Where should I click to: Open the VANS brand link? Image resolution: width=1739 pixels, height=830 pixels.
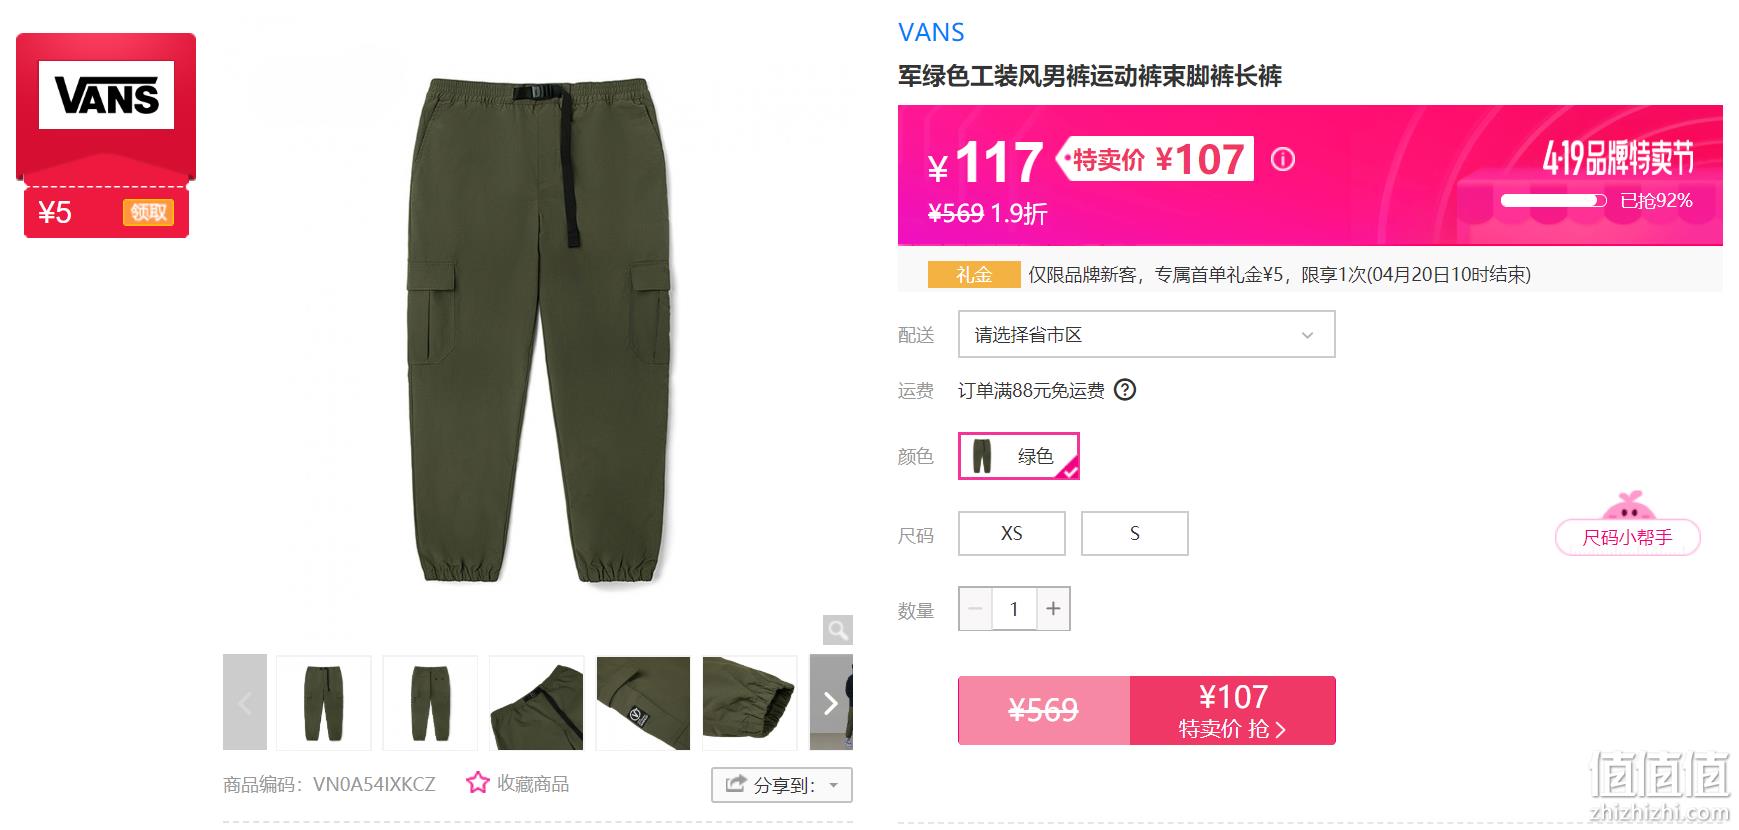pos(931,32)
